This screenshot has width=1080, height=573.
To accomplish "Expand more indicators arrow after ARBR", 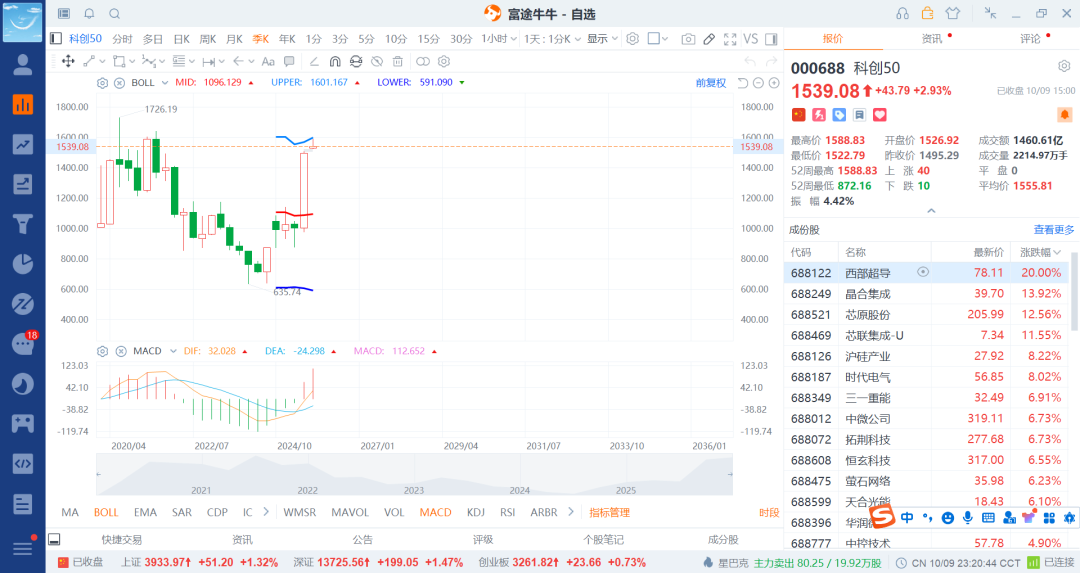I will click(x=570, y=511).
